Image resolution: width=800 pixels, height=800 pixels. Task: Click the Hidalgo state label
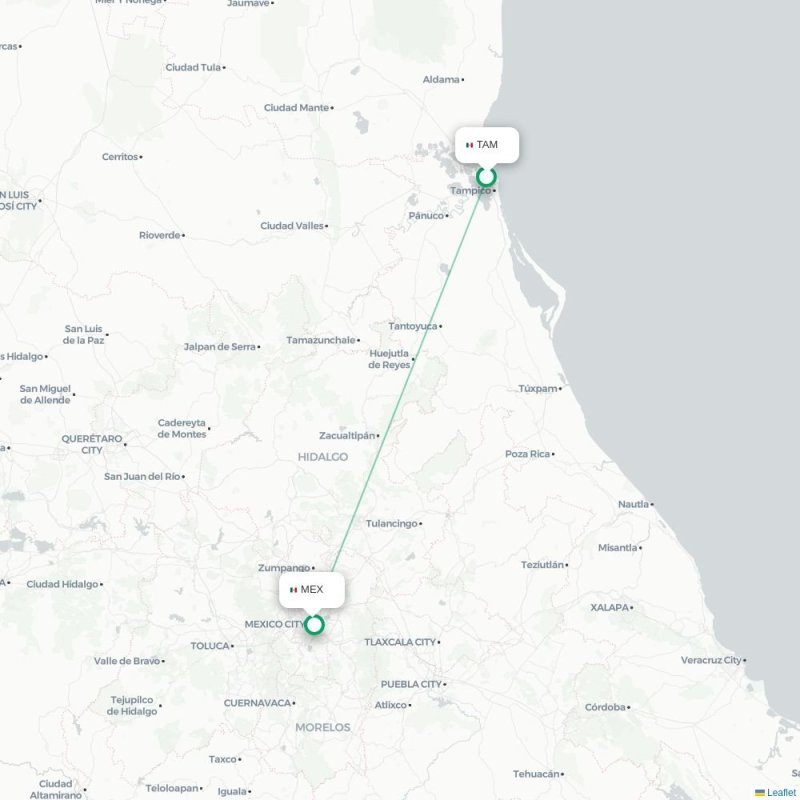(x=322, y=457)
